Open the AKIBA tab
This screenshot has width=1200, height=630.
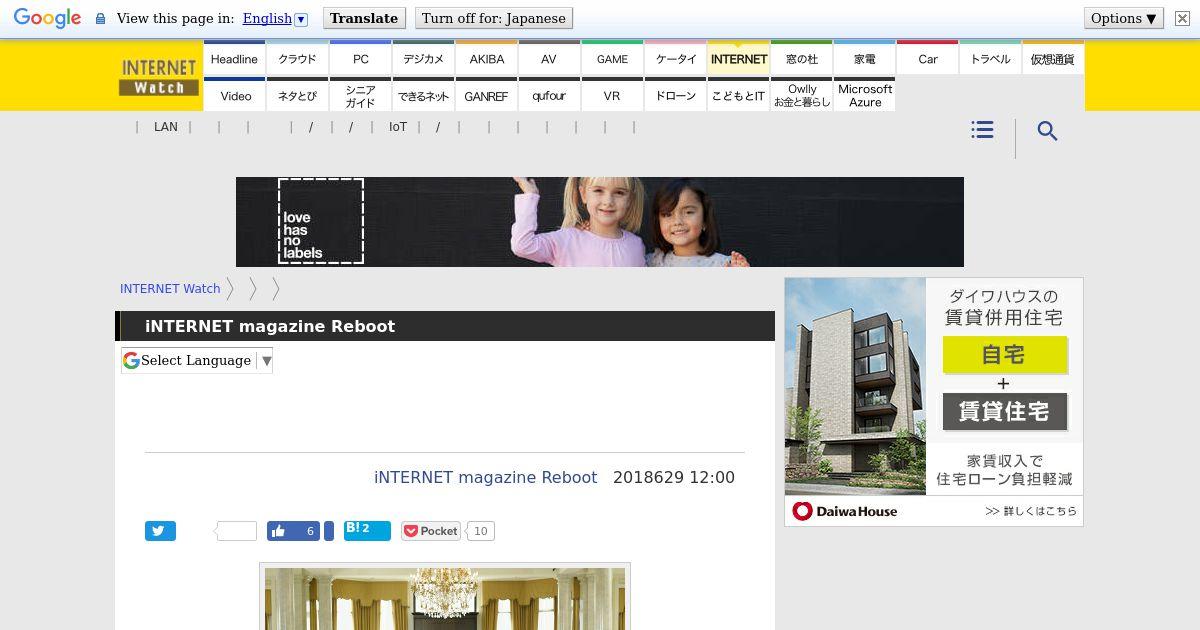[x=486, y=59]
